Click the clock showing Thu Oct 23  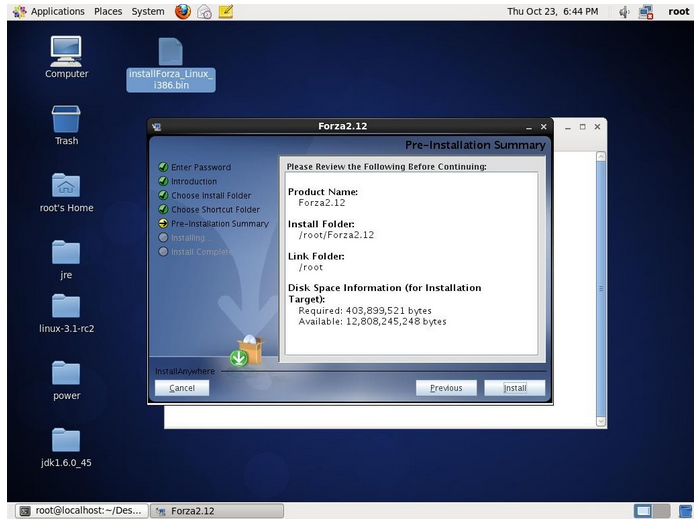[552, 12]
